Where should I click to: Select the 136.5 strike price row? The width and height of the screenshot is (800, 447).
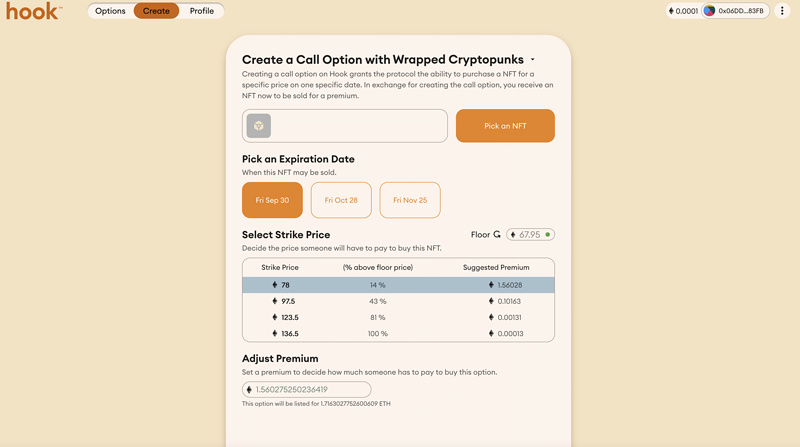398,333
